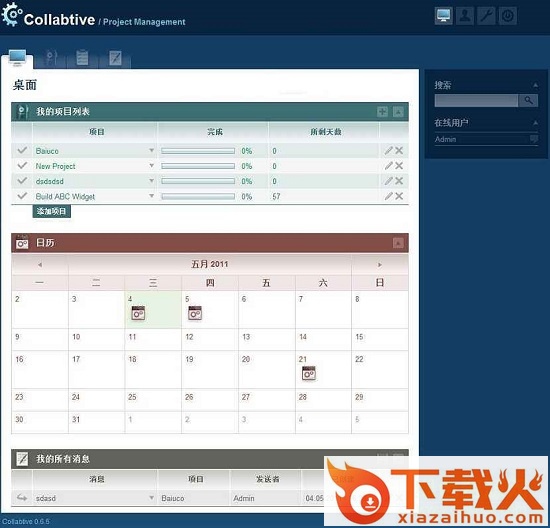Open the event icon on May 4
The image size is (550, 528).
point(138,313)
